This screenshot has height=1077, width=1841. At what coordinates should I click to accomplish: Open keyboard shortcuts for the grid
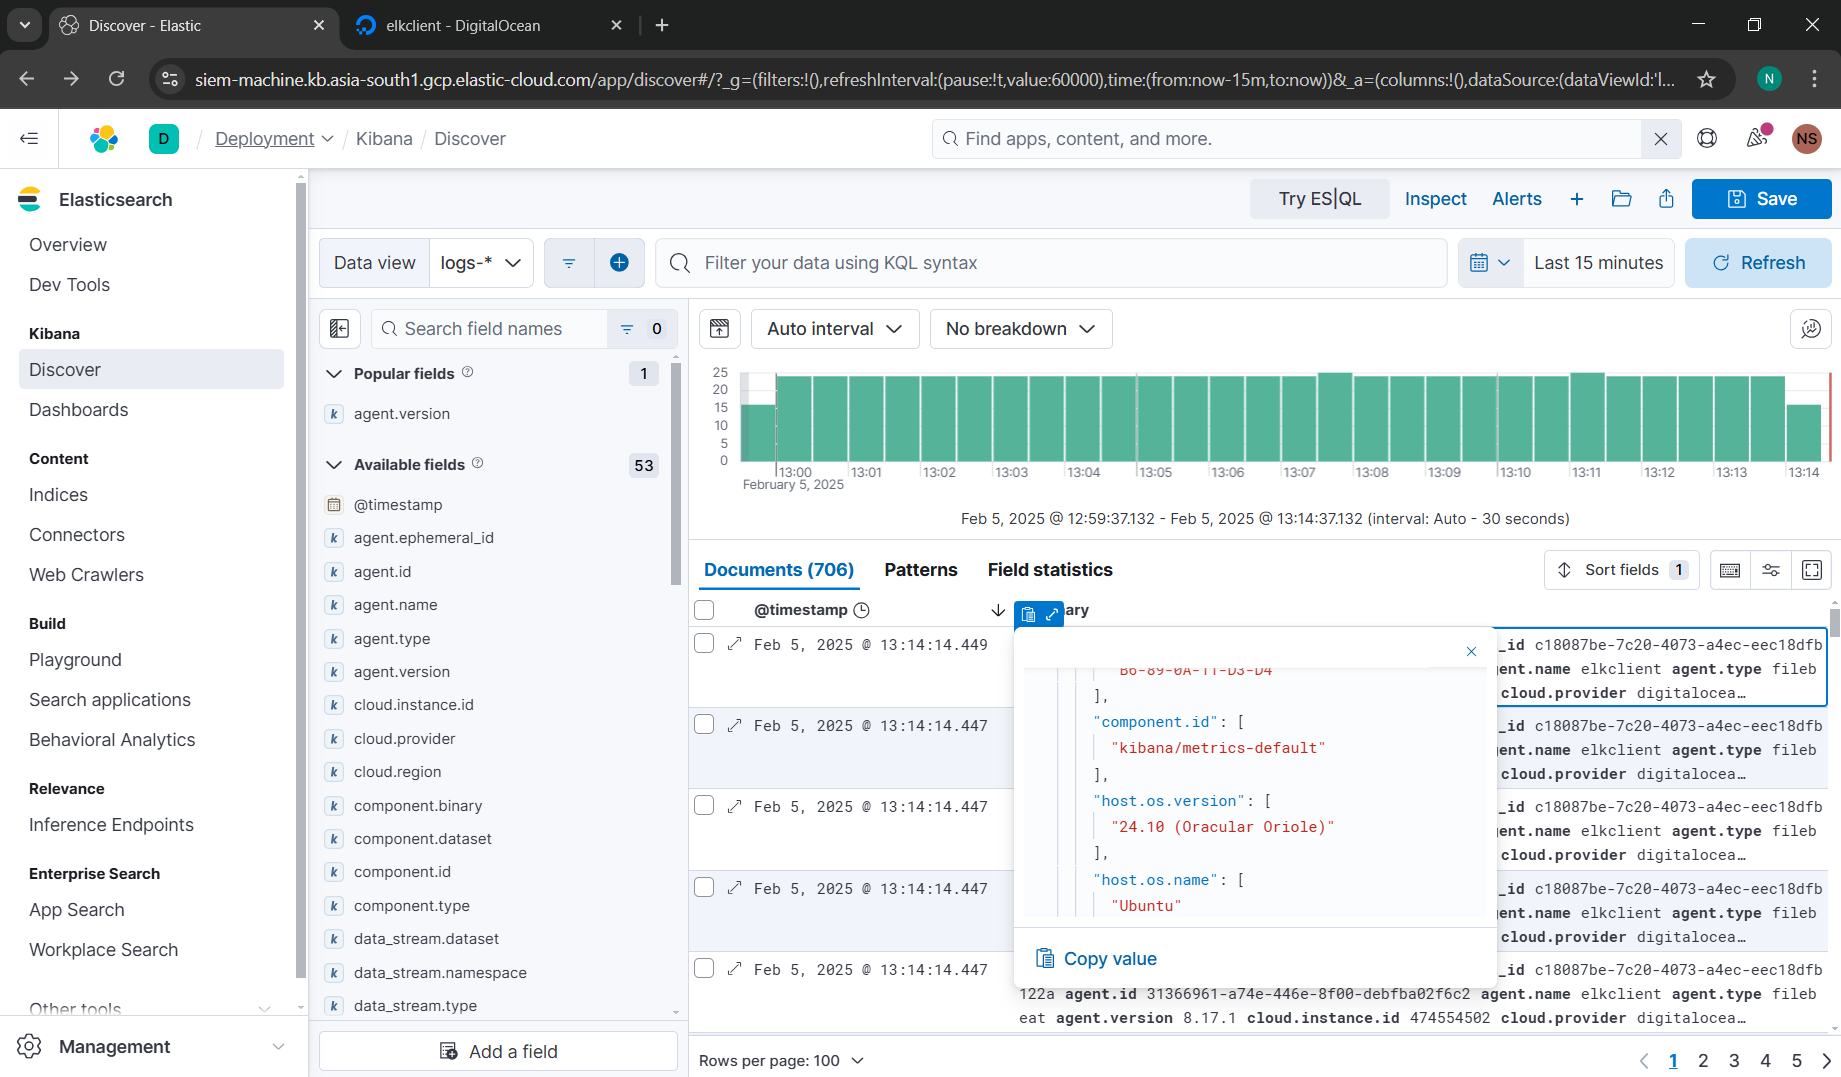click(x=1730, y=570)
